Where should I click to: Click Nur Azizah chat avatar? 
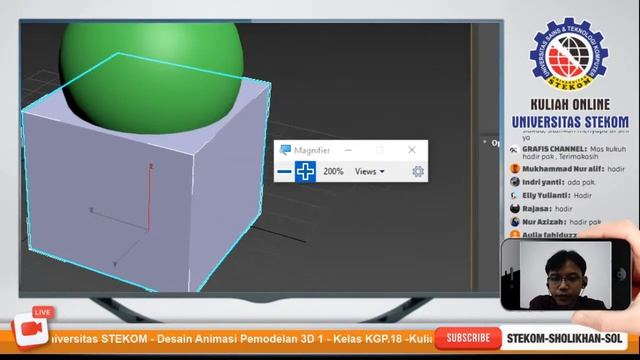515,222
